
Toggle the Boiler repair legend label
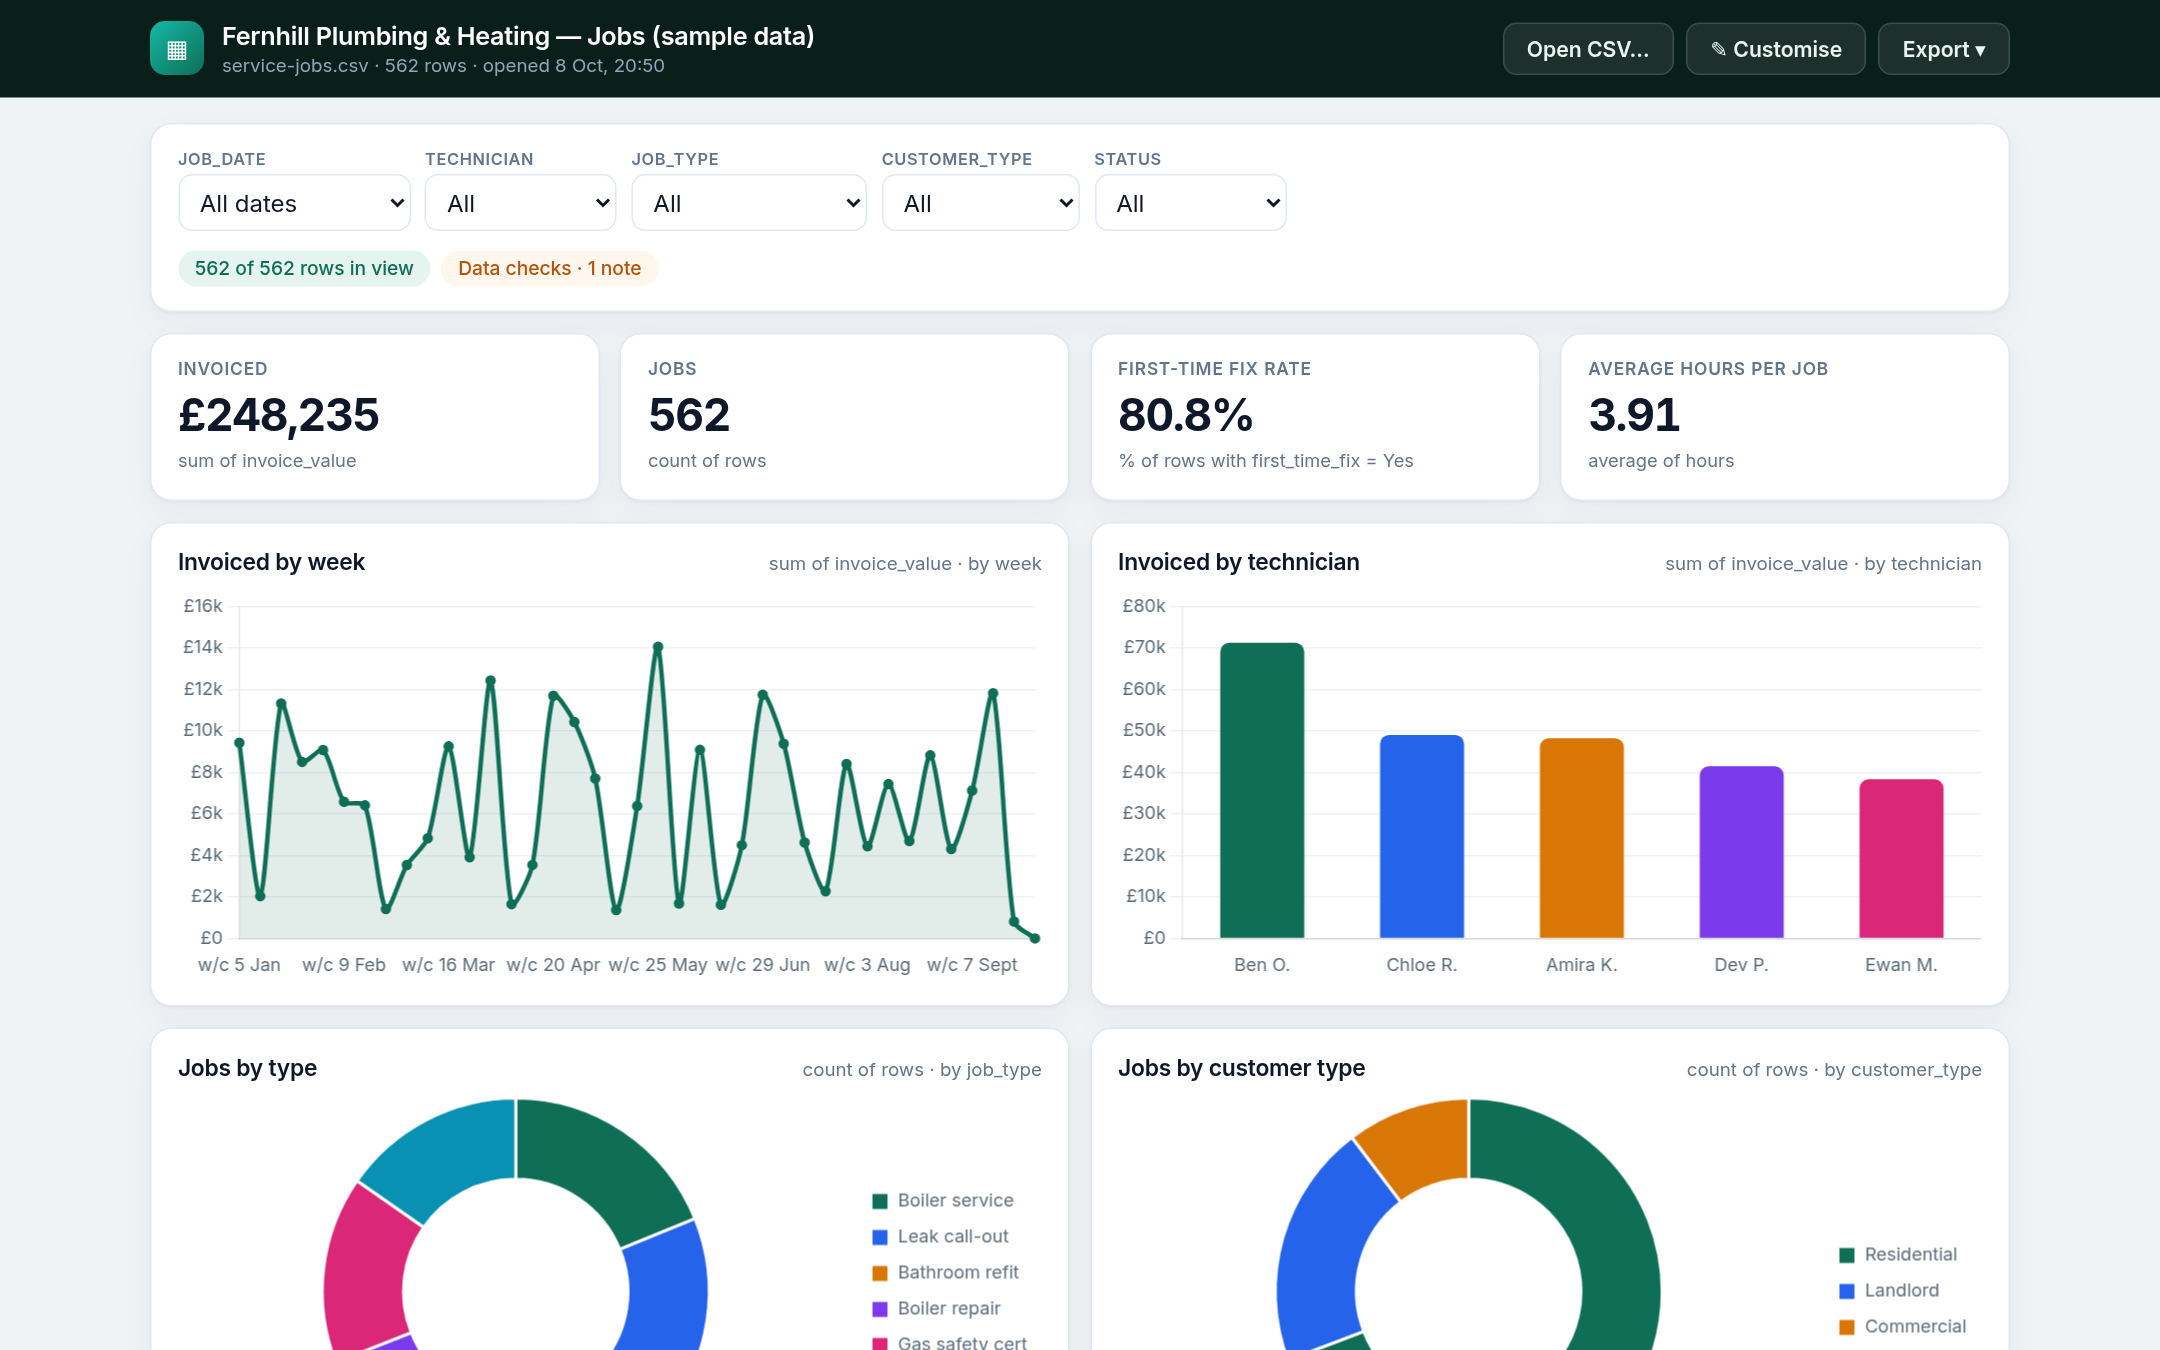(949, 1308)
